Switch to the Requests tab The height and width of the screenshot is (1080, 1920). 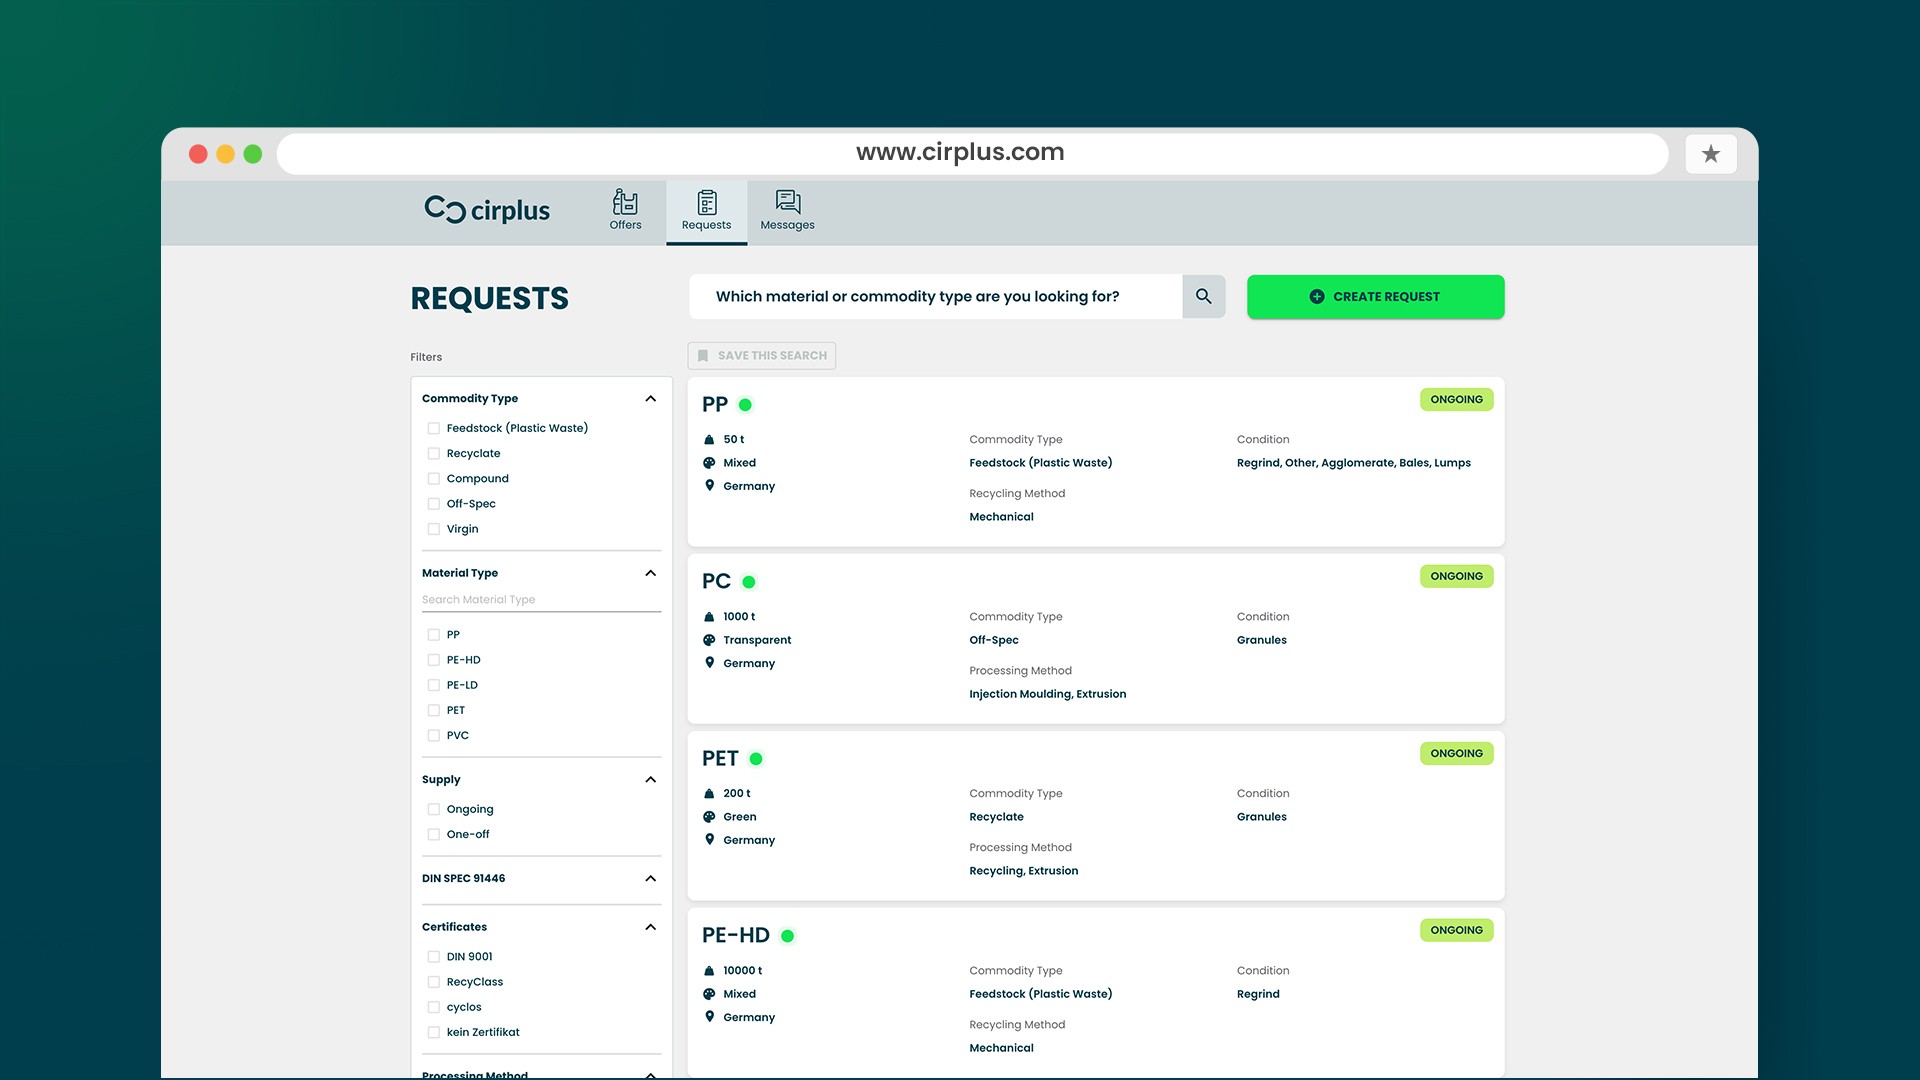707,211
